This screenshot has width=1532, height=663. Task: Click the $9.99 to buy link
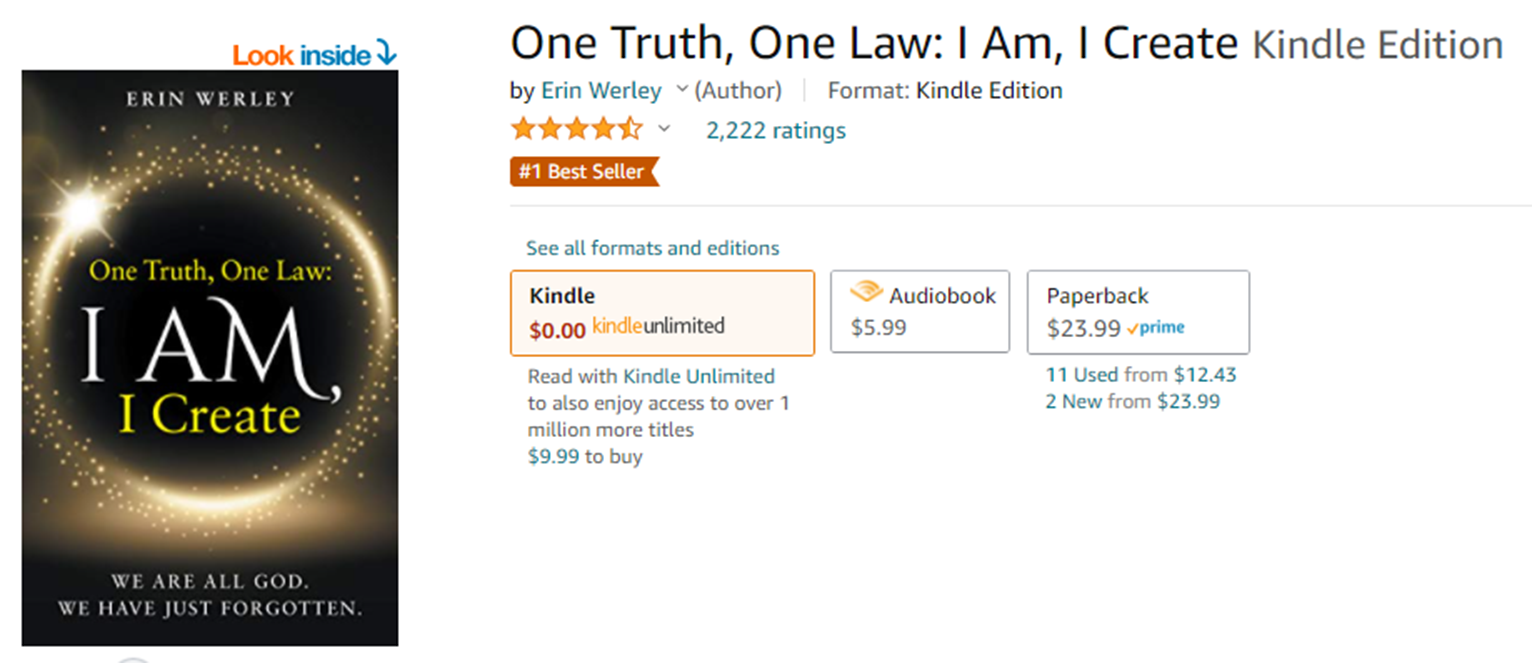[x=585, y=457]
